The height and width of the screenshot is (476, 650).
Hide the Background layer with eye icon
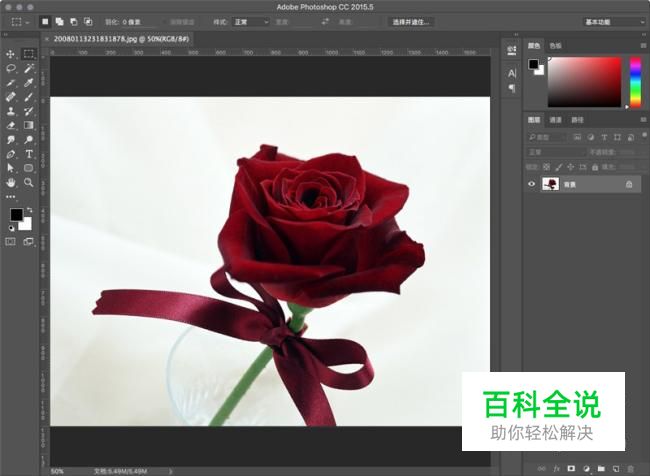(x=531, y=184)
